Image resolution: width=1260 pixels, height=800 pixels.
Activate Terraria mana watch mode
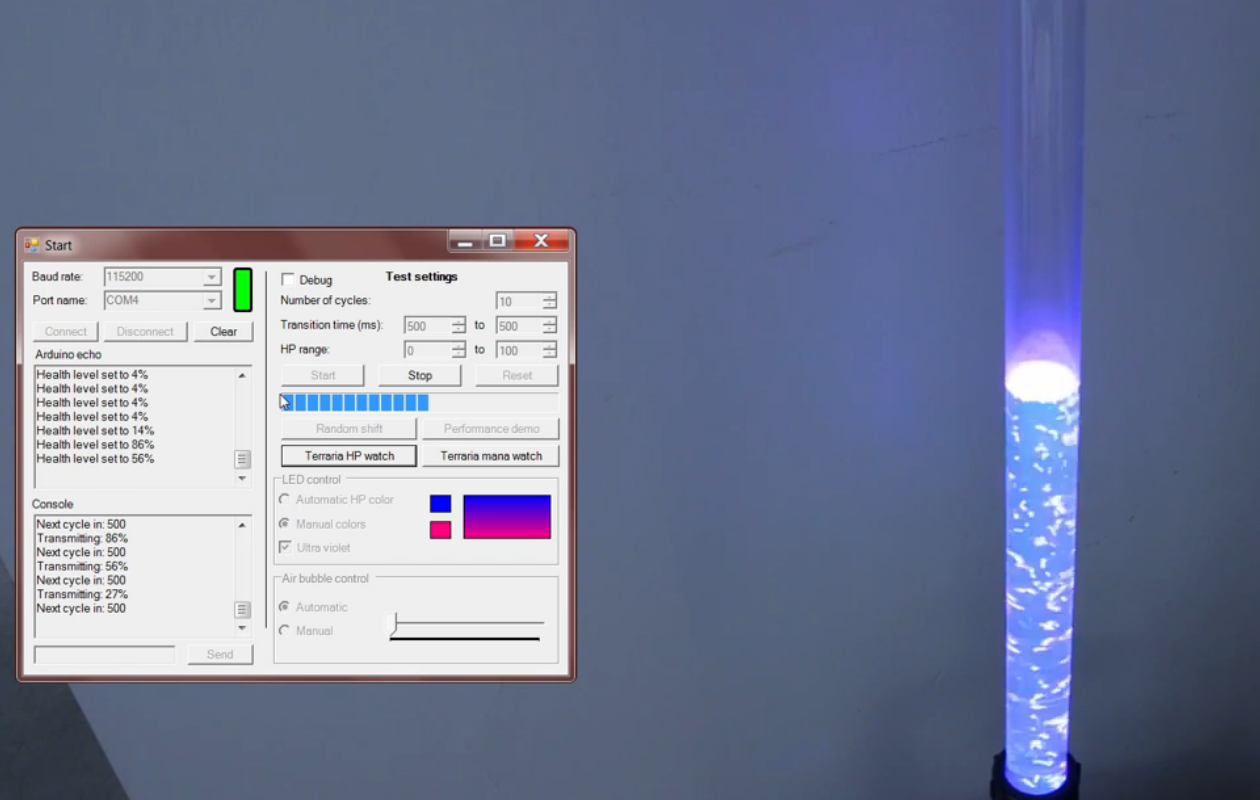[x=490, y=455]
